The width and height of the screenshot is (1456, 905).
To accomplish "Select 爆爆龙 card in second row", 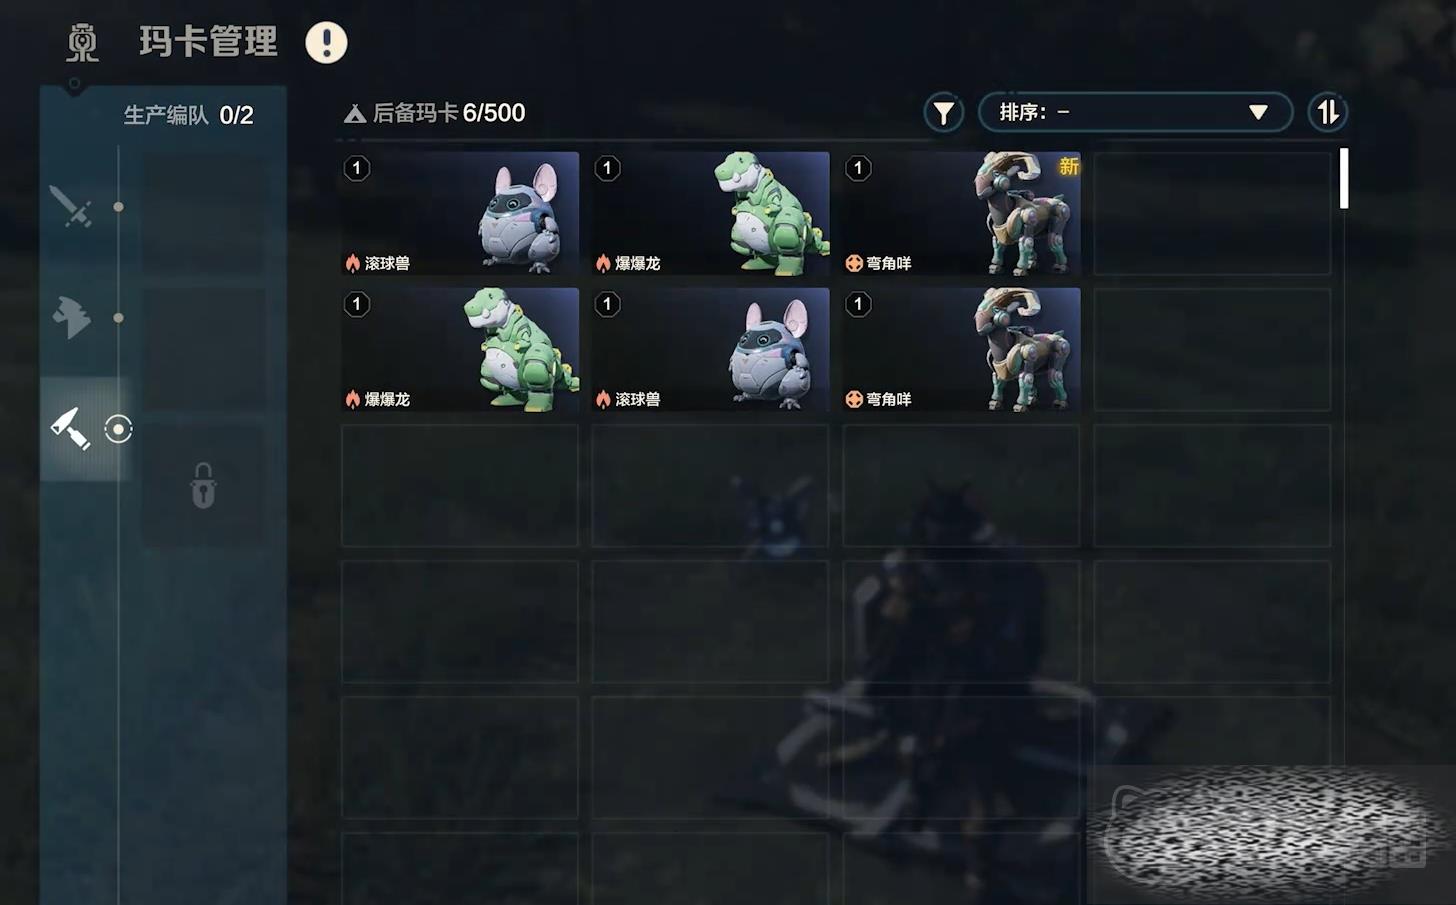I will (x=460, y=349).
